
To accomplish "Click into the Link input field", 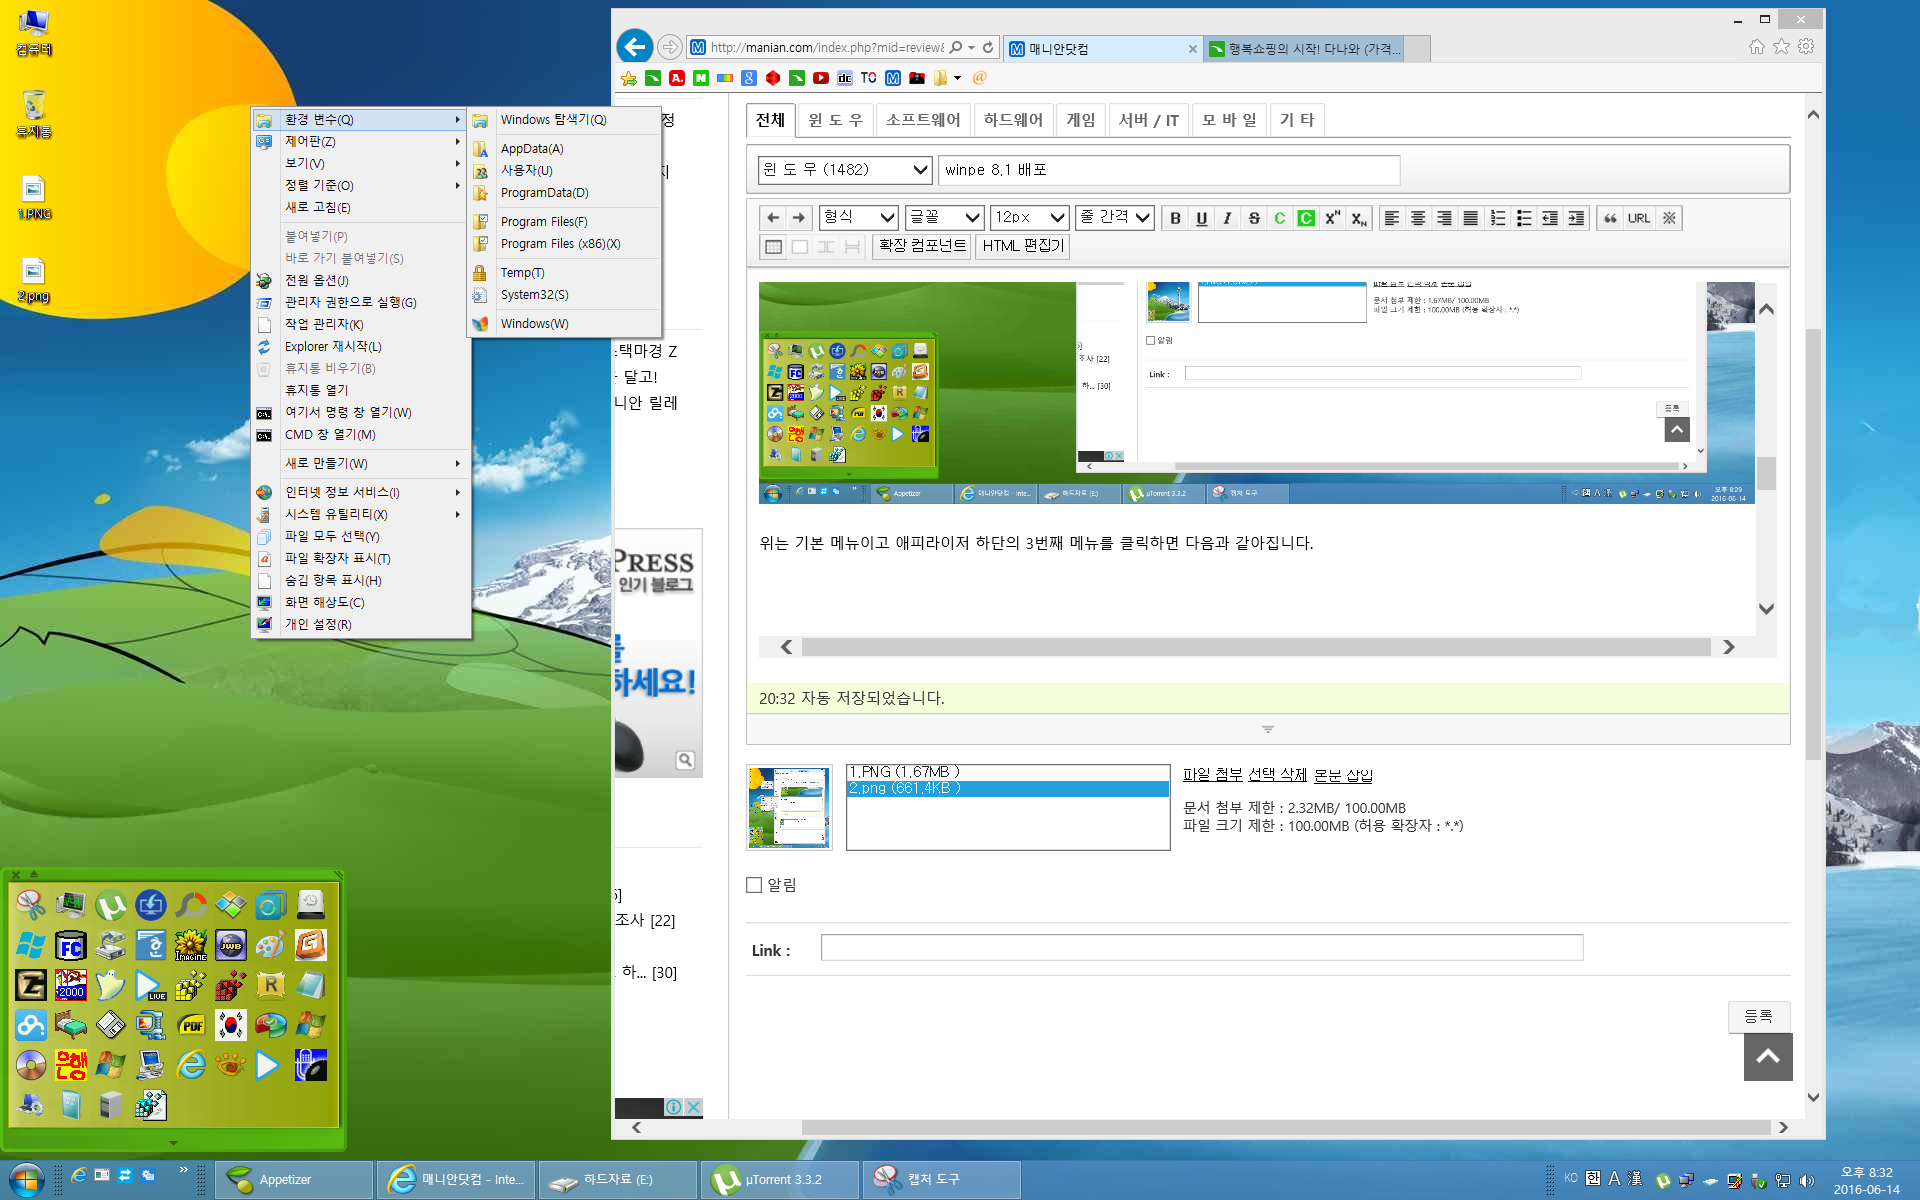I will (x=1202, y=948).
